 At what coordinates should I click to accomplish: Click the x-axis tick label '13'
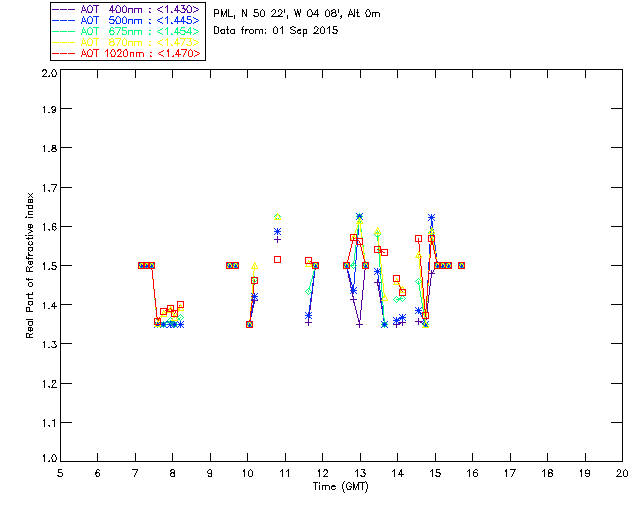tap(360, 473)
